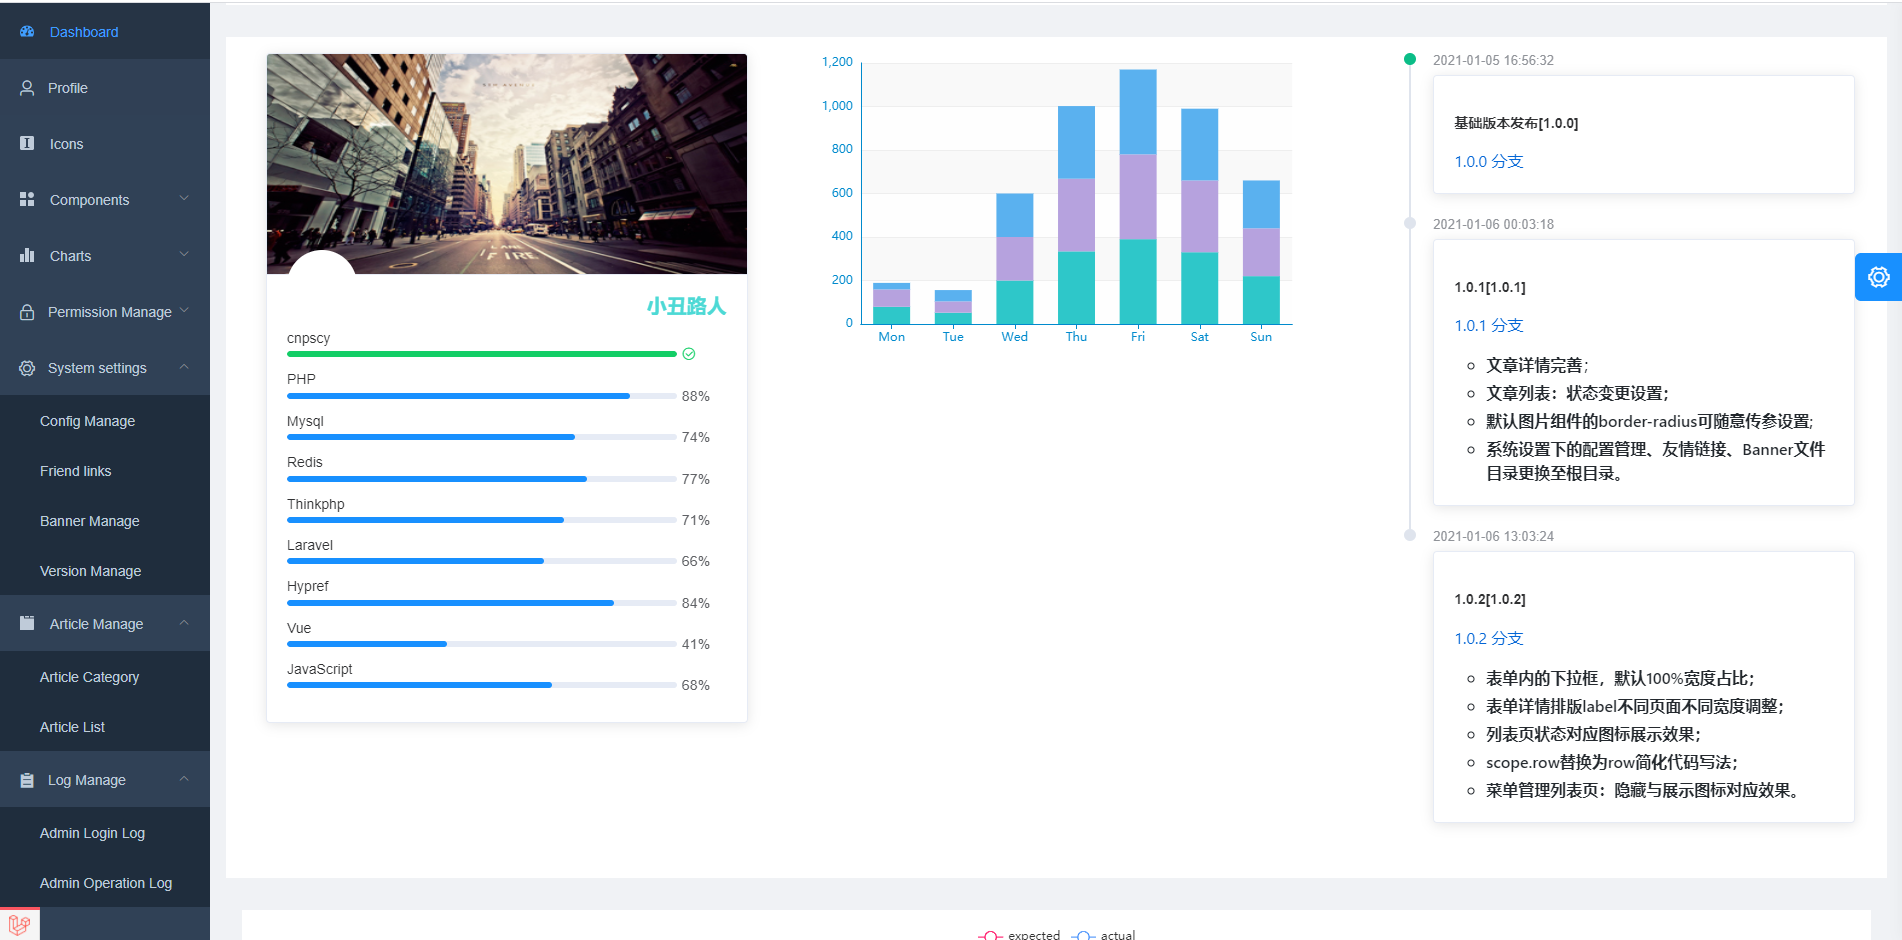Click the Vue 41% progress bar

click(481, 644)
